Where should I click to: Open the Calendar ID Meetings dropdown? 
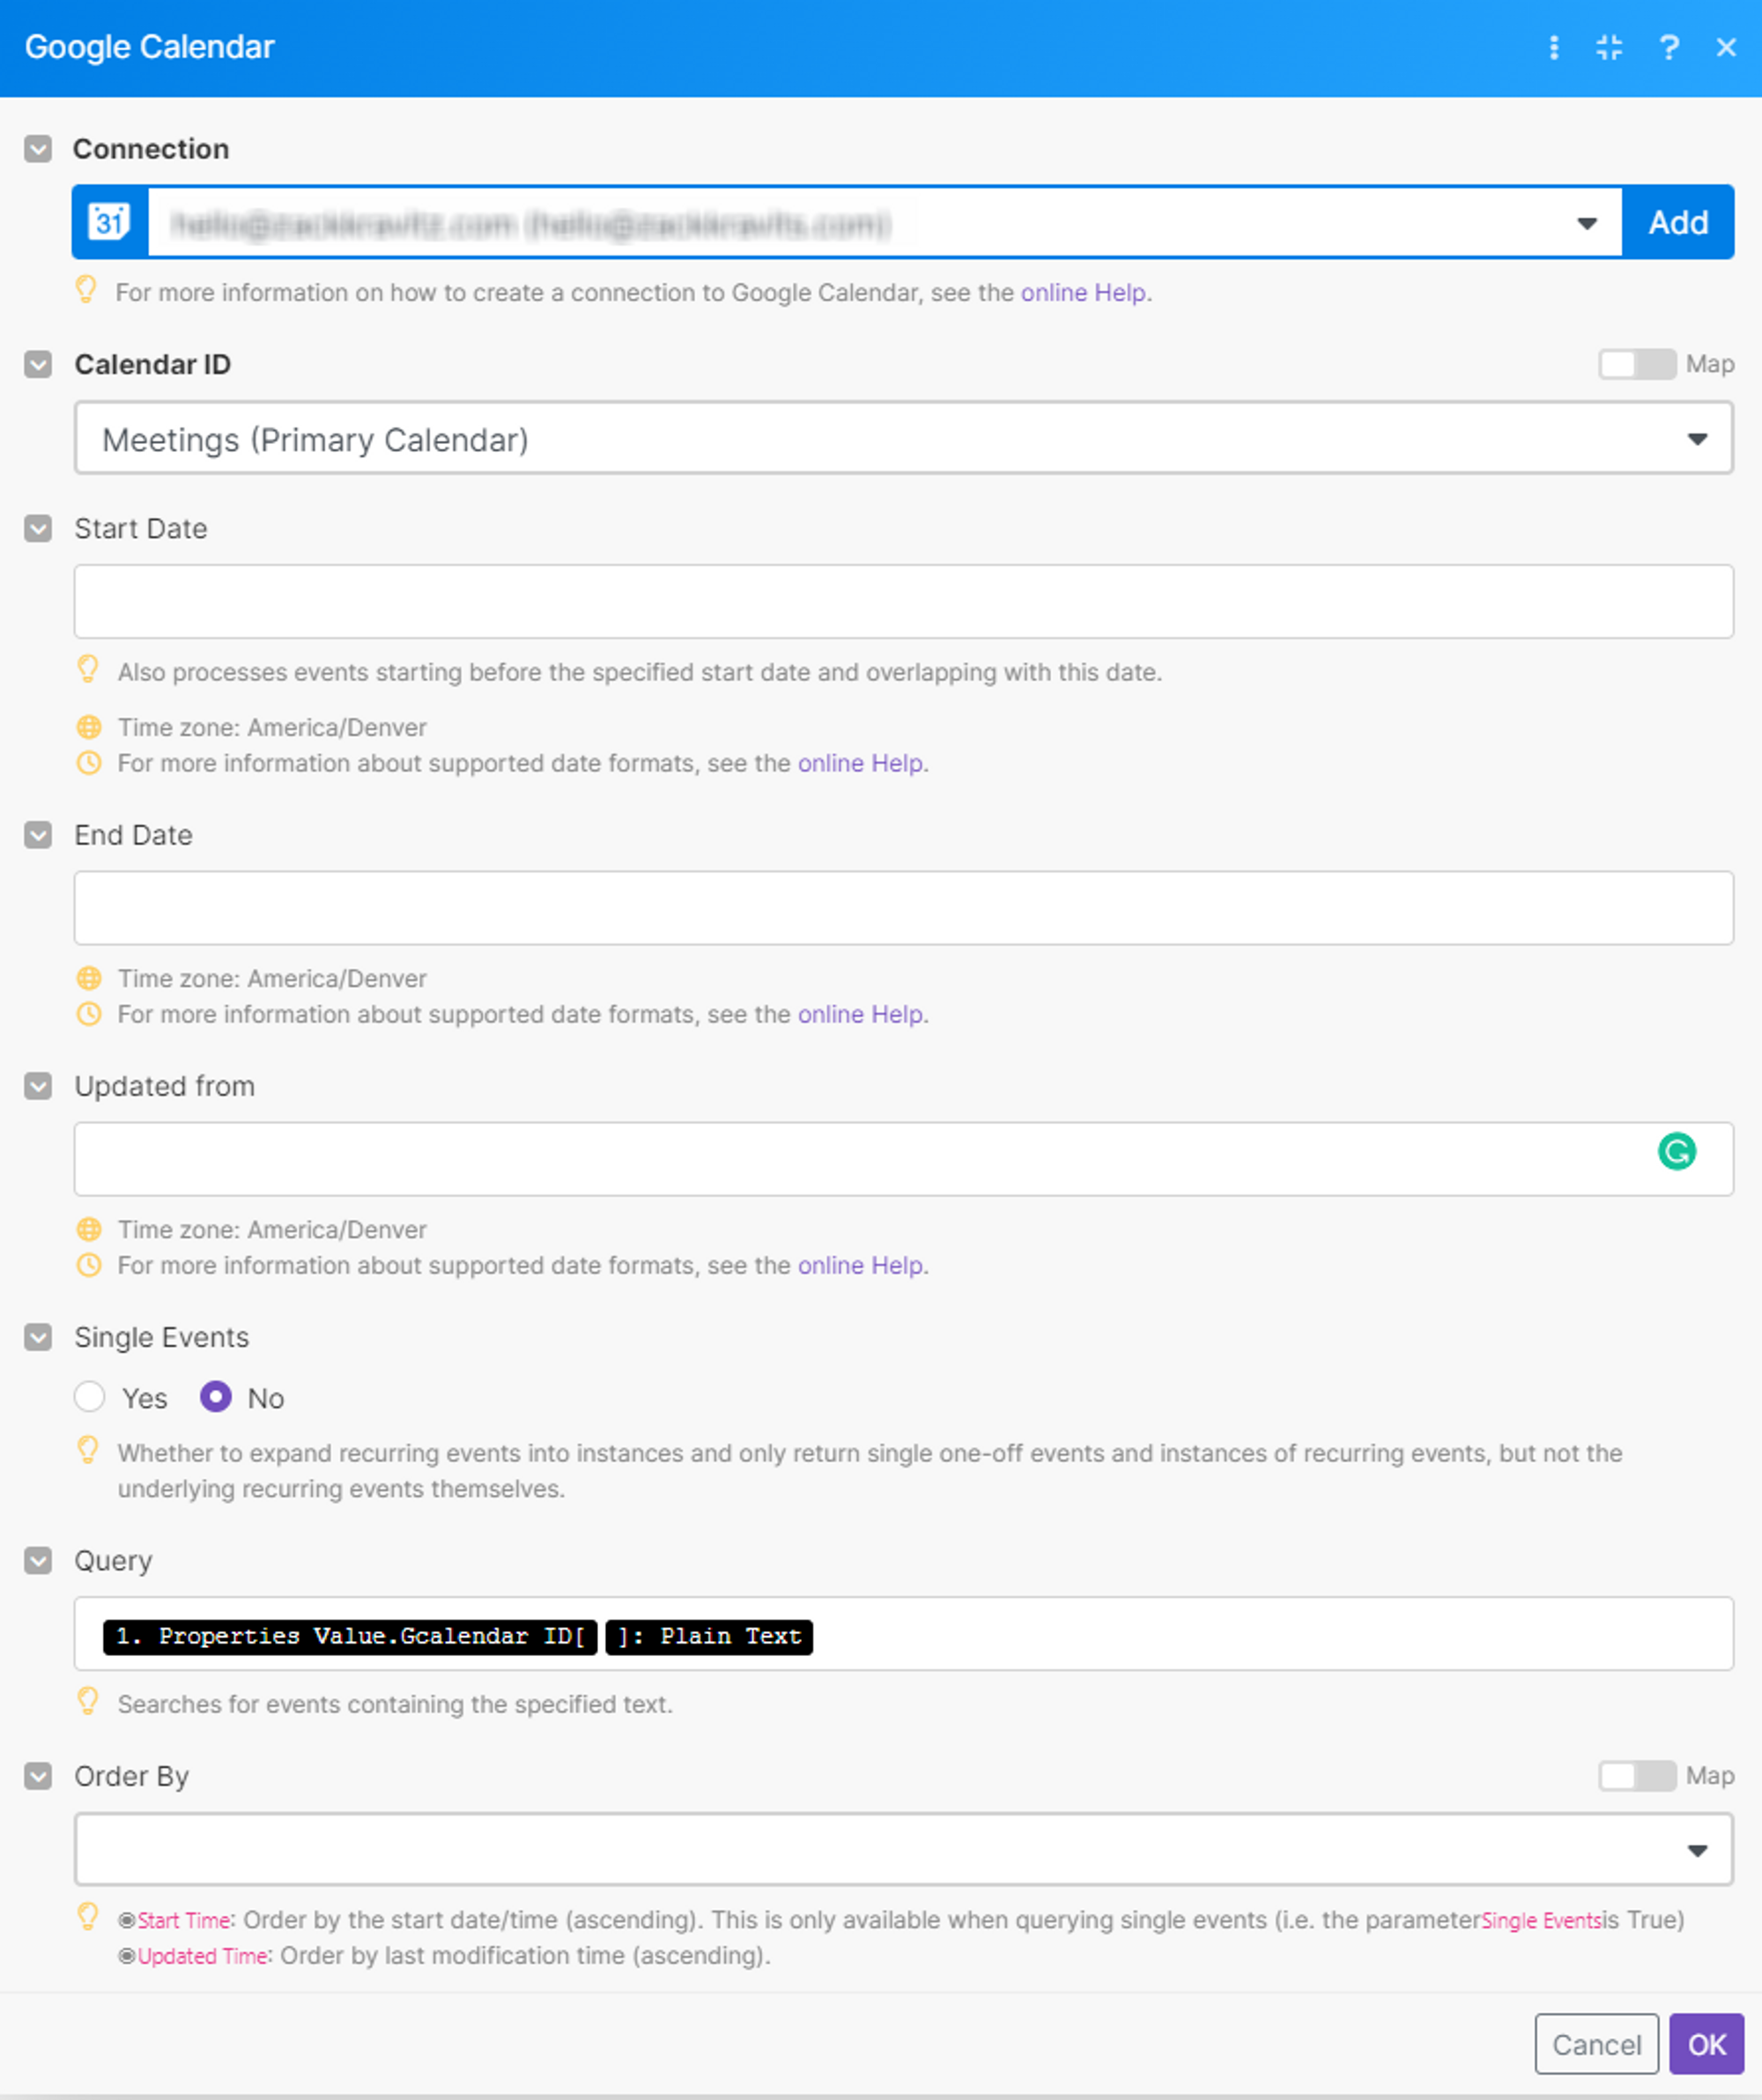[904, 438]
